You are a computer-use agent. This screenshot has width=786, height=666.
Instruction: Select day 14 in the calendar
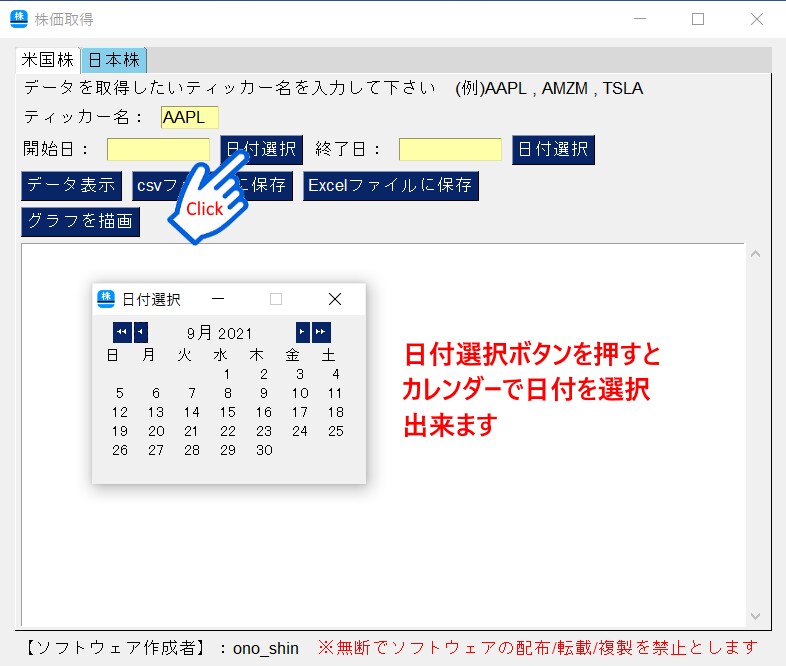[x=191, y=412]
